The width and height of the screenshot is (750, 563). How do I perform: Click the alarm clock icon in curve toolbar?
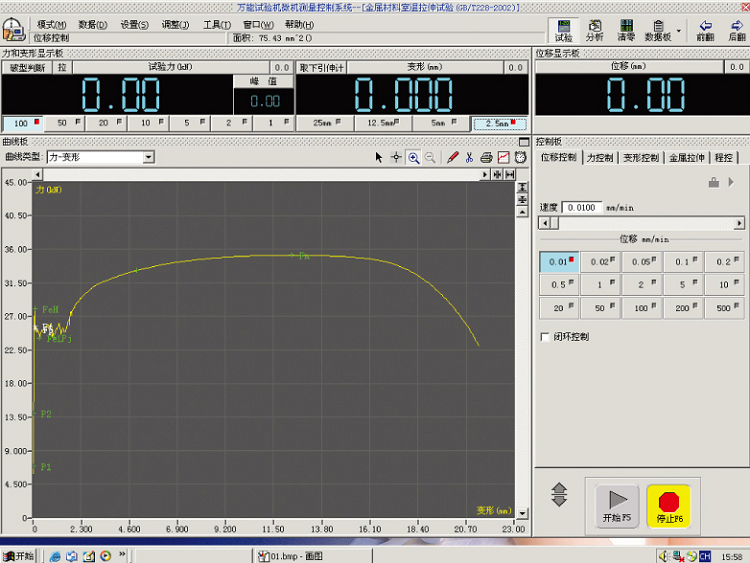click(x=520, y=157)
